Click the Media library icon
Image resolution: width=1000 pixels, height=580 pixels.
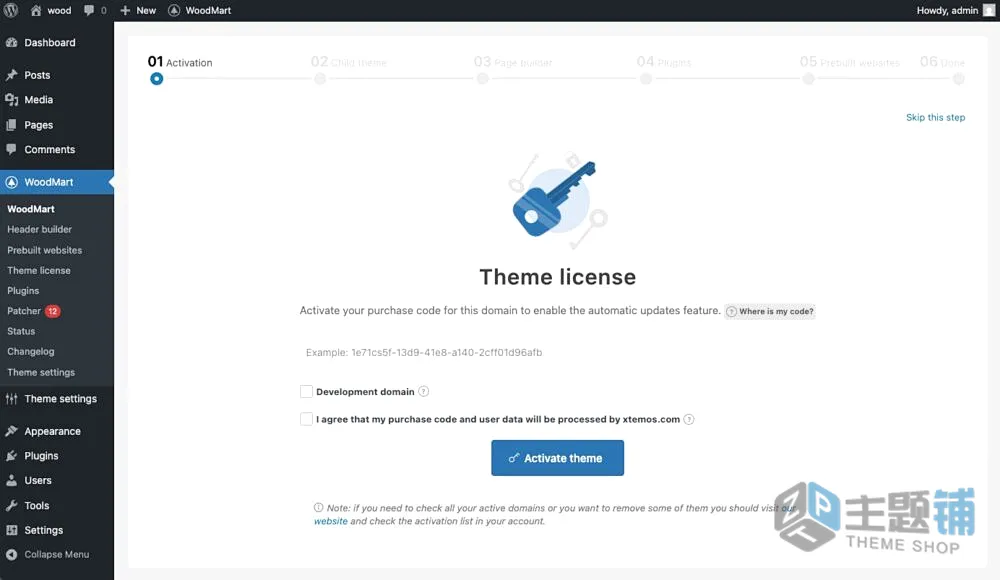coord(11,100)
